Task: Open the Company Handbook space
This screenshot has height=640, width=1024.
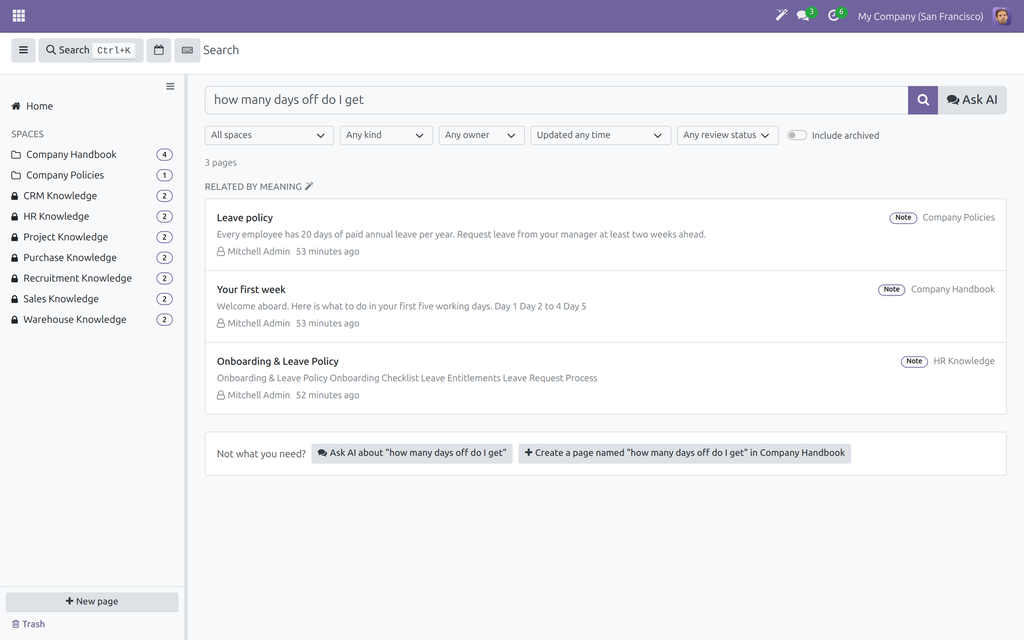Action: pos(91,155)
